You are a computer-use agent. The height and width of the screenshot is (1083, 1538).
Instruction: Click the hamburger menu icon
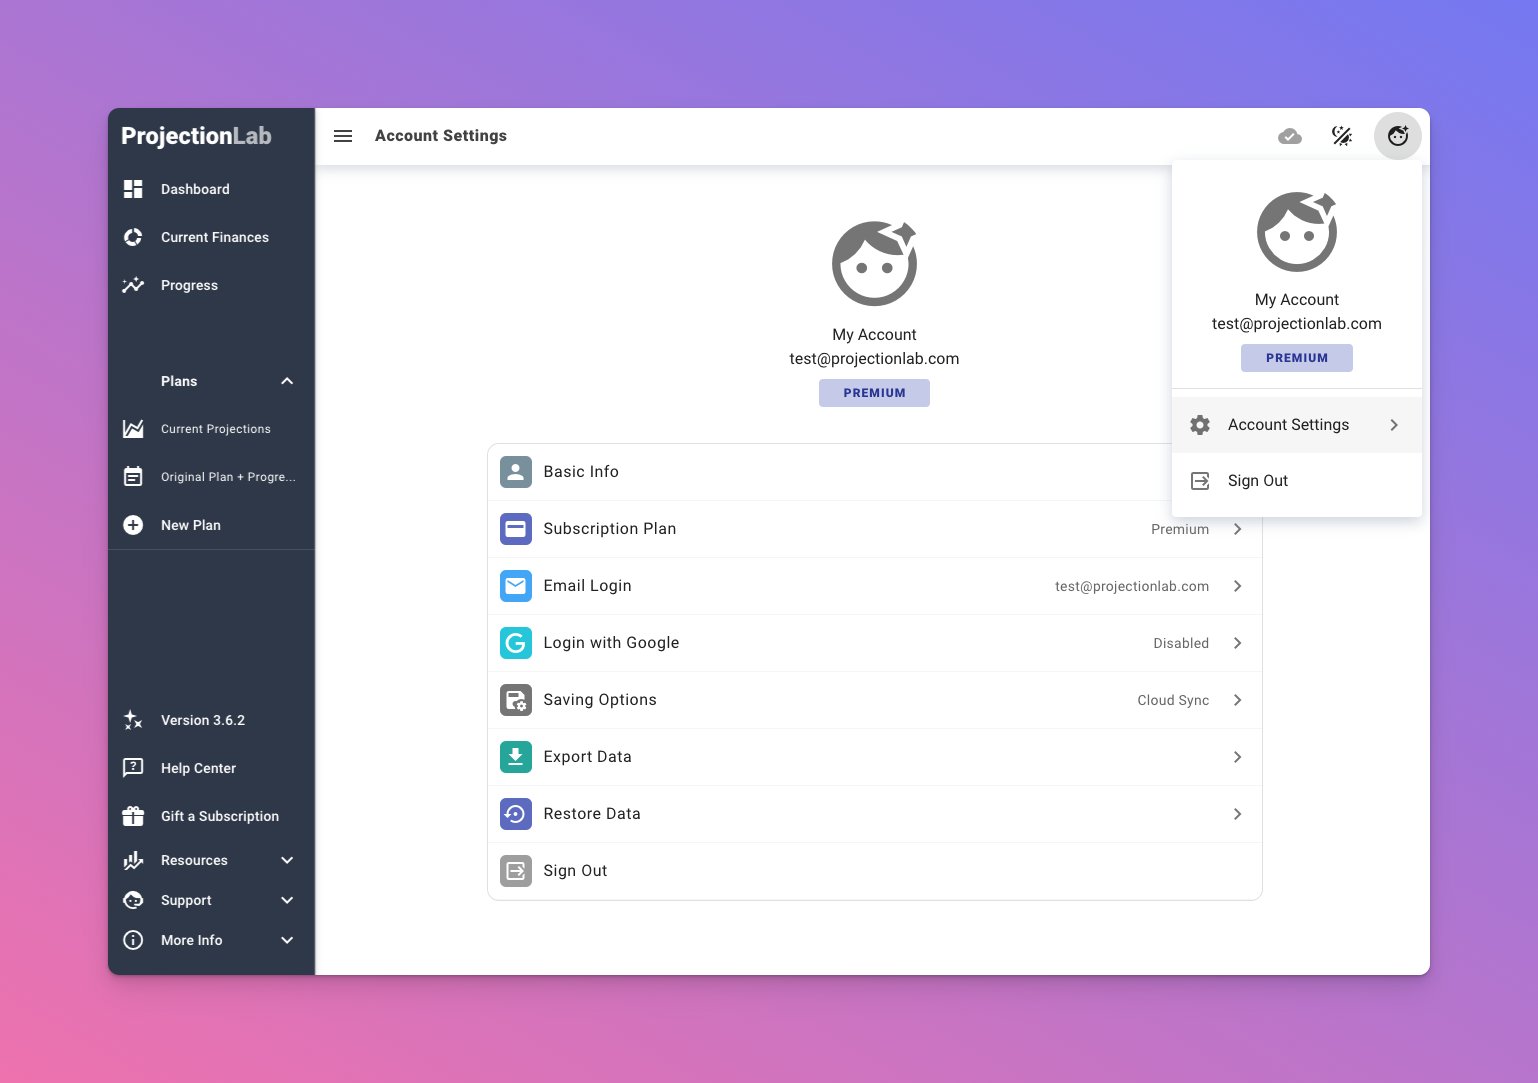(x=343, y=136)
